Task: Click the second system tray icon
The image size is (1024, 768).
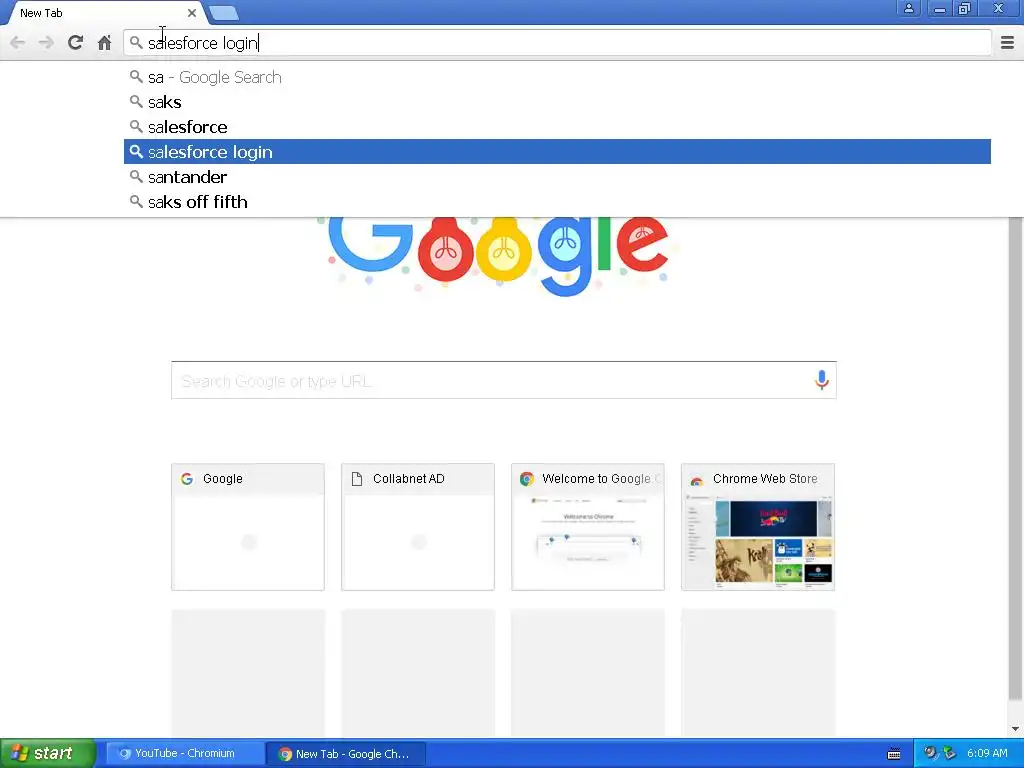Action: click(x=949, y=753)
